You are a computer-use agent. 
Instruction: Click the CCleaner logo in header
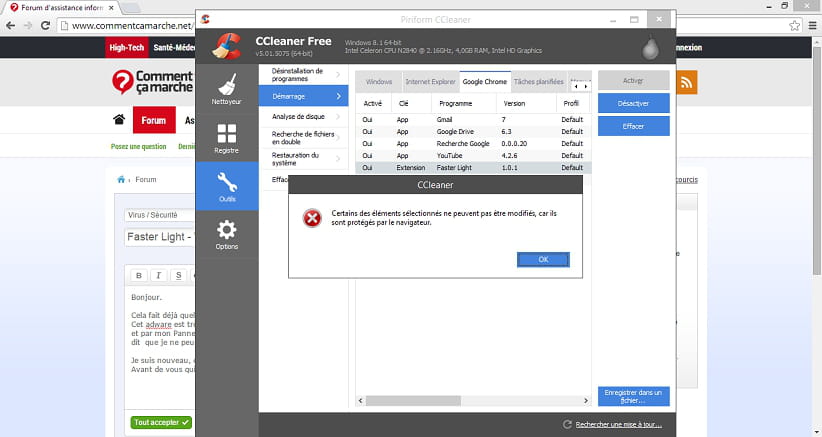click(x=226, y=46)
